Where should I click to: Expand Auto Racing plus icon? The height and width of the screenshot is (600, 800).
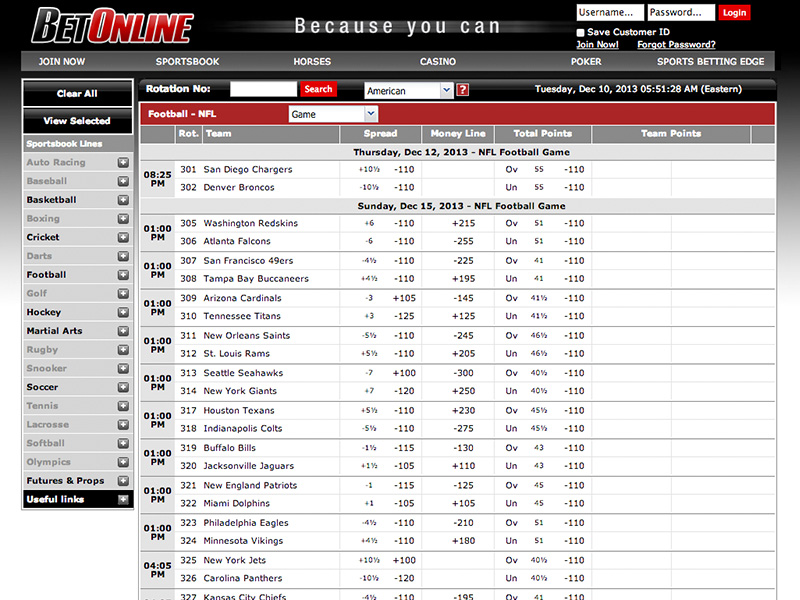pos(123,162)
